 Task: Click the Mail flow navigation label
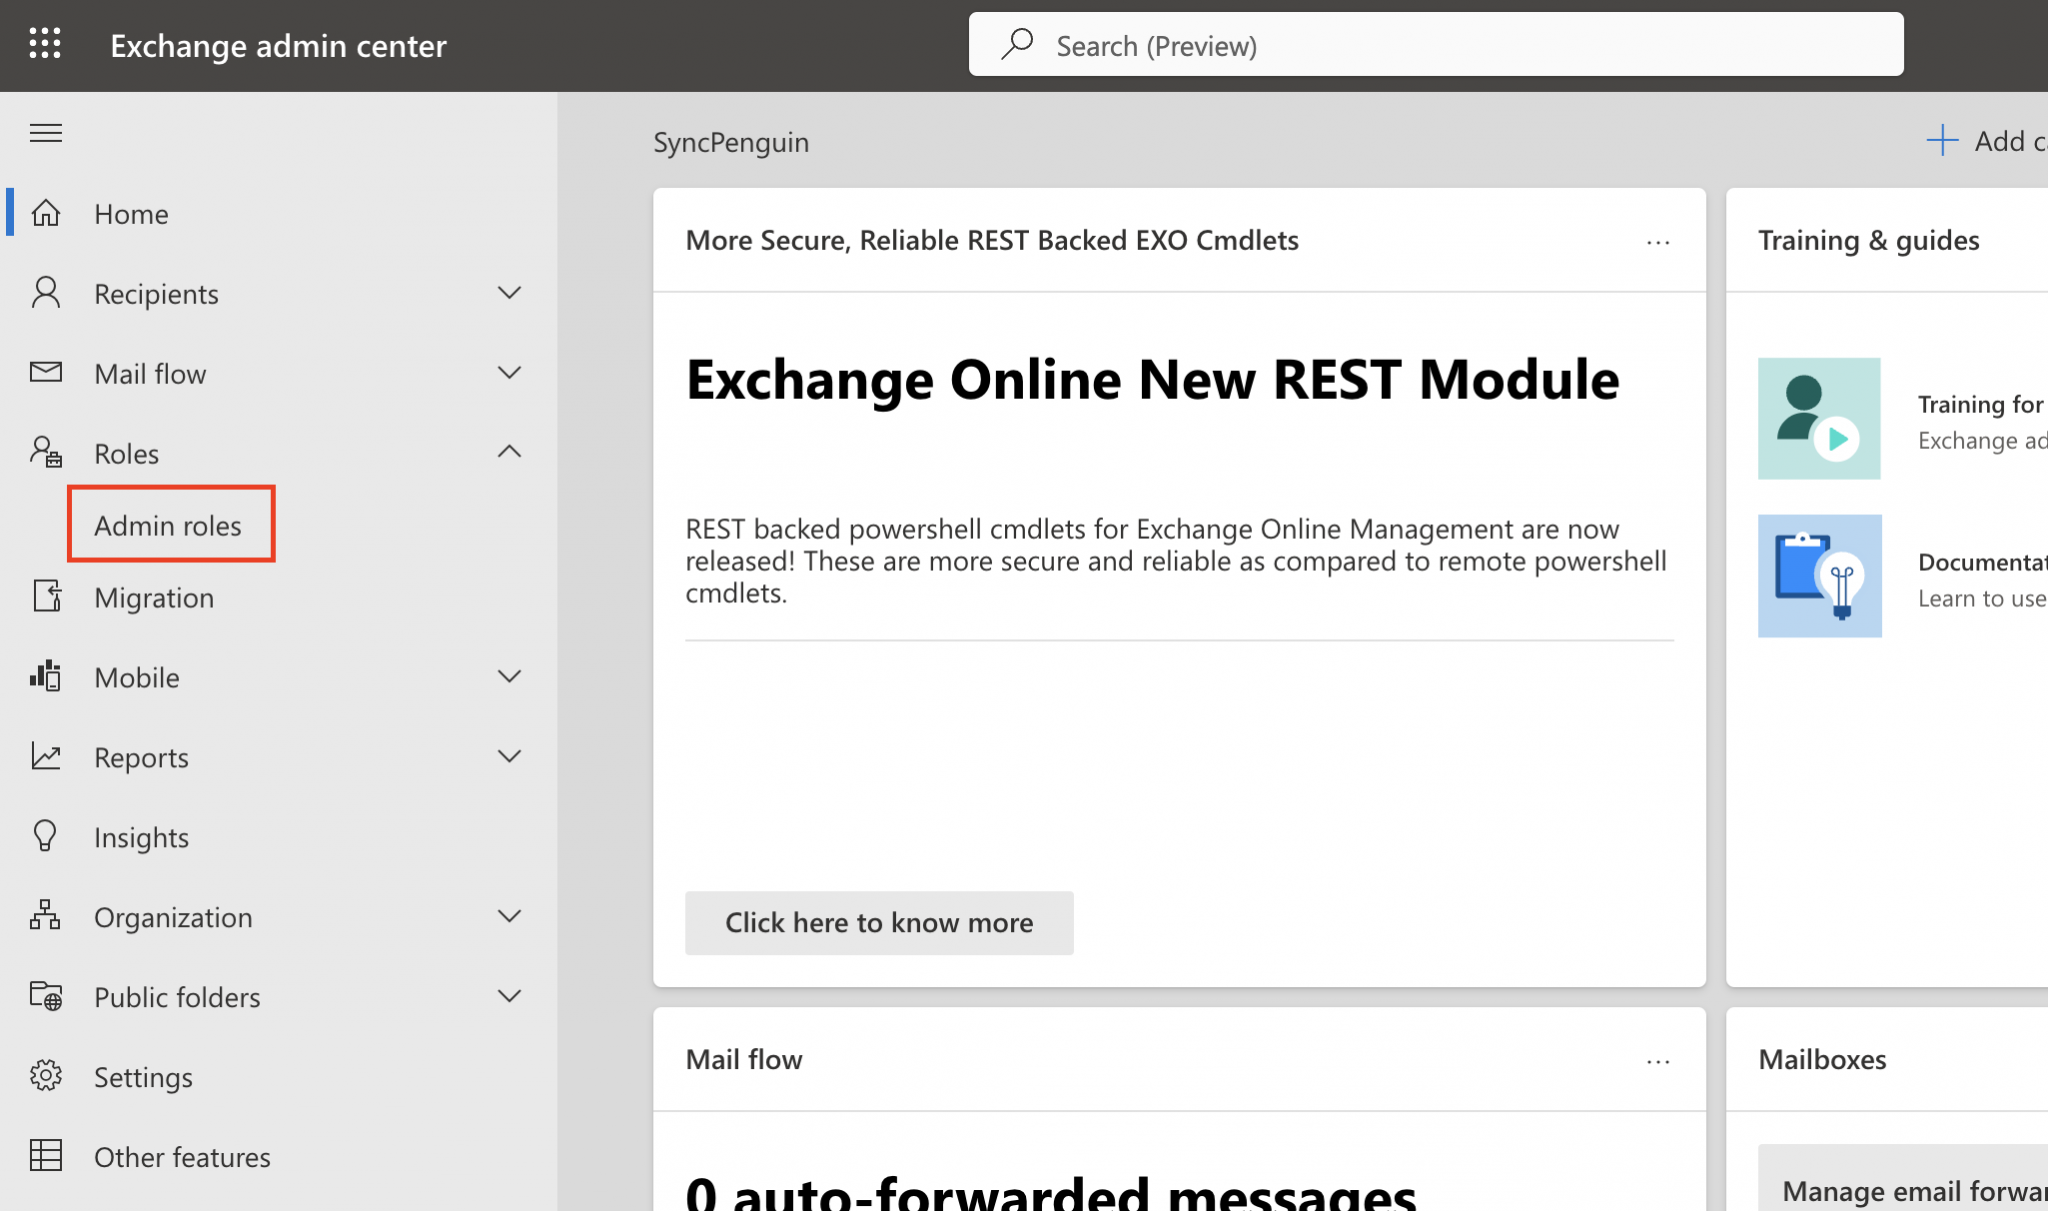point(150,373)
